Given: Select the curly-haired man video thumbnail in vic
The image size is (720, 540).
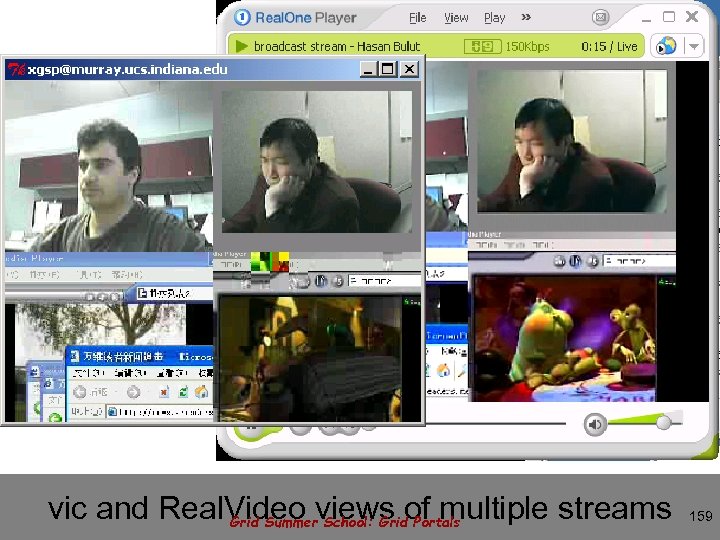Looking at the screenshot, I should pos(108,167).
